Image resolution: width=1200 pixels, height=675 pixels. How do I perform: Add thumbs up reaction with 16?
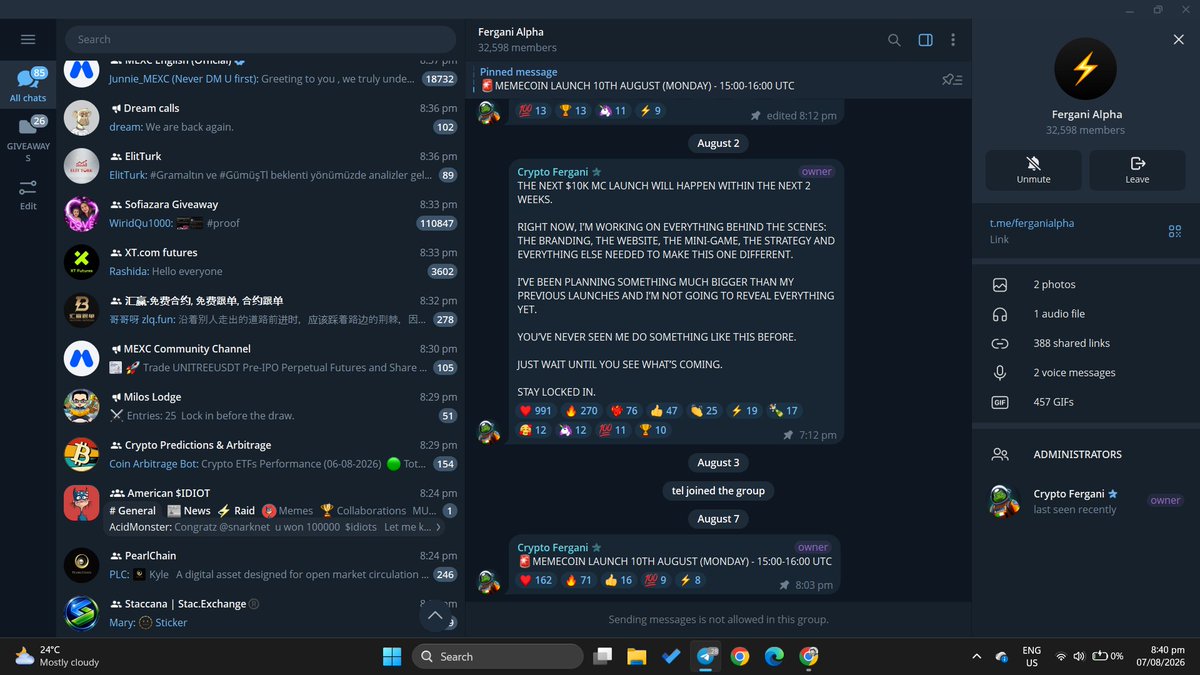pos(619,580)
